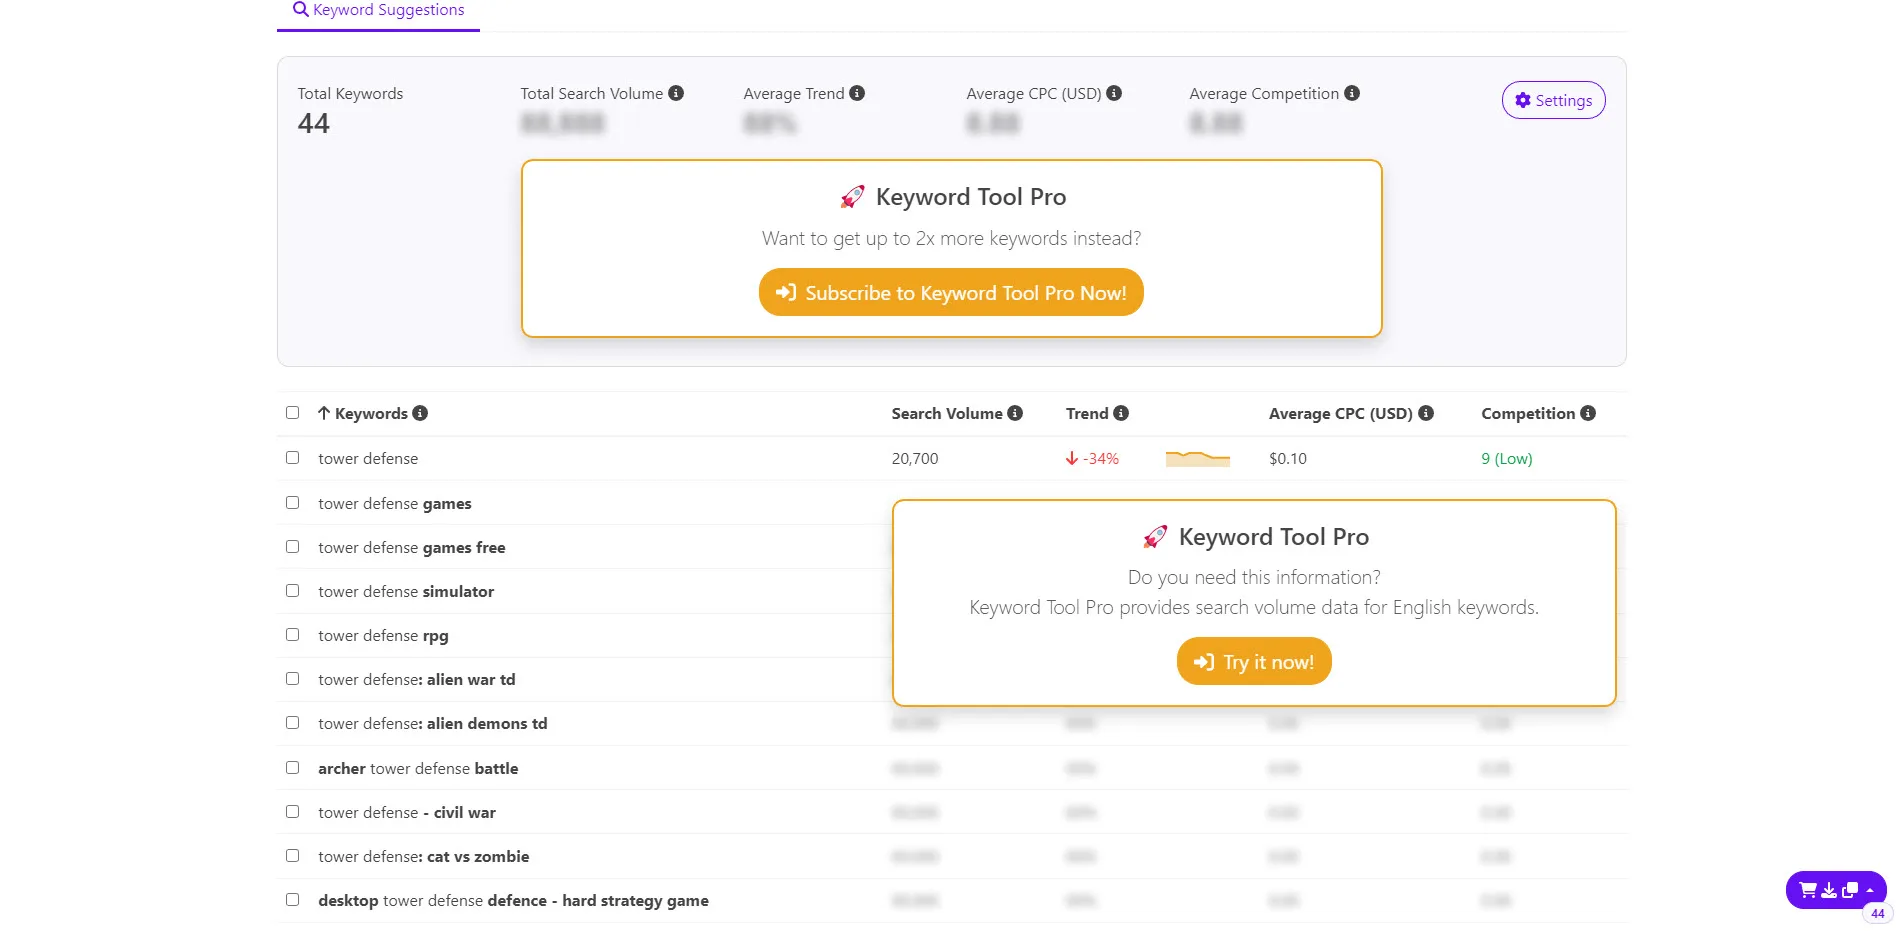Click the download icon in floating toolbar
Image resolution: width=1902 pixels, height=931 pixels.
1829,890
